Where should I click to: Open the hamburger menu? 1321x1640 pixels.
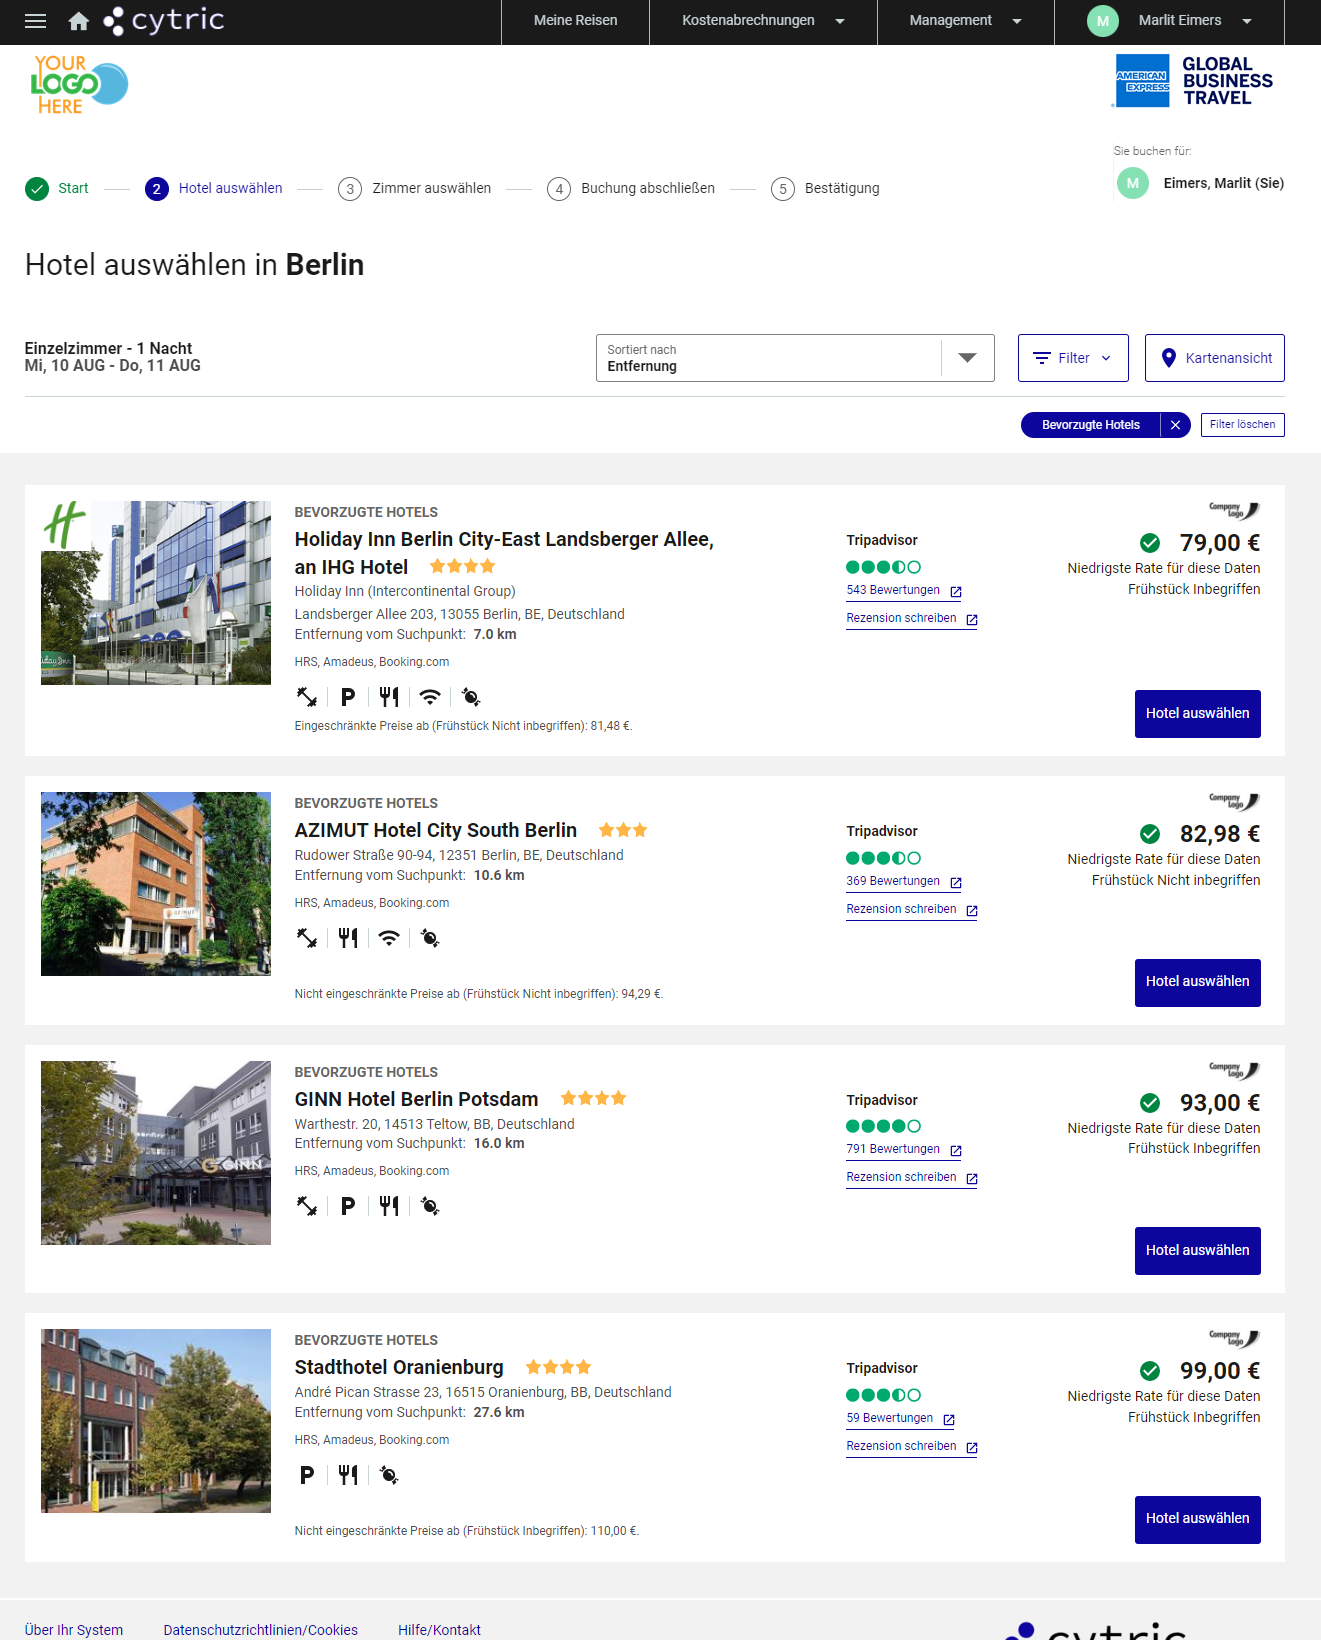(35, 21)
